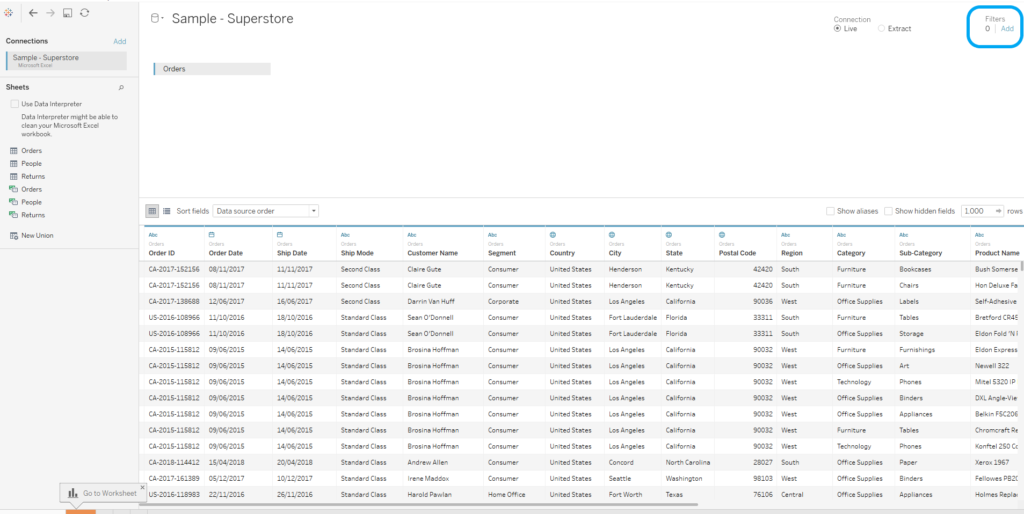Click the save icon in toolbar

click(67, 13)
